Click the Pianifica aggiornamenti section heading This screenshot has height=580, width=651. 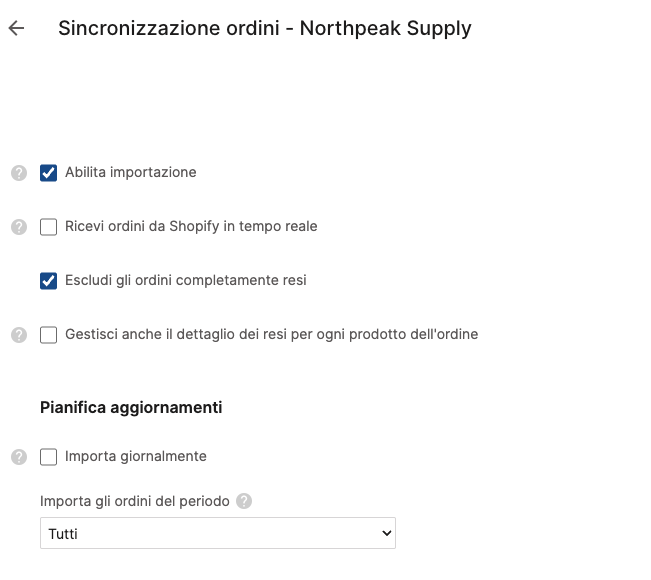131,408
